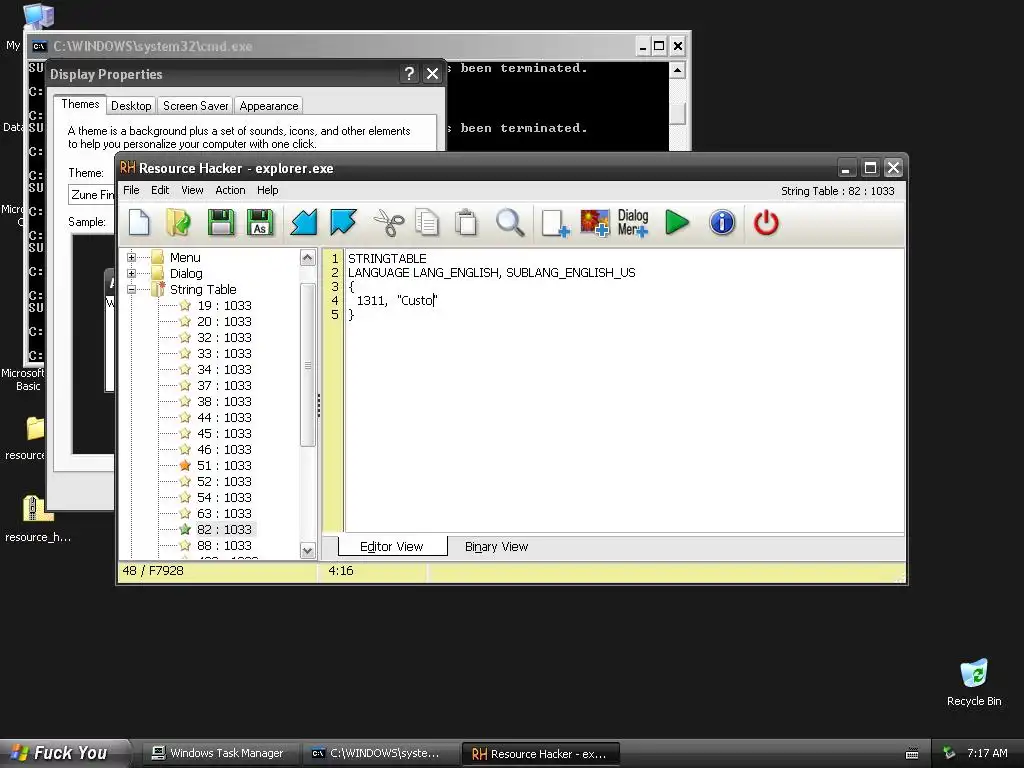Select string table entry 88 : 1033
Image resolution: width=1024 pixels, height=768 pixels.
click(224, 545)
